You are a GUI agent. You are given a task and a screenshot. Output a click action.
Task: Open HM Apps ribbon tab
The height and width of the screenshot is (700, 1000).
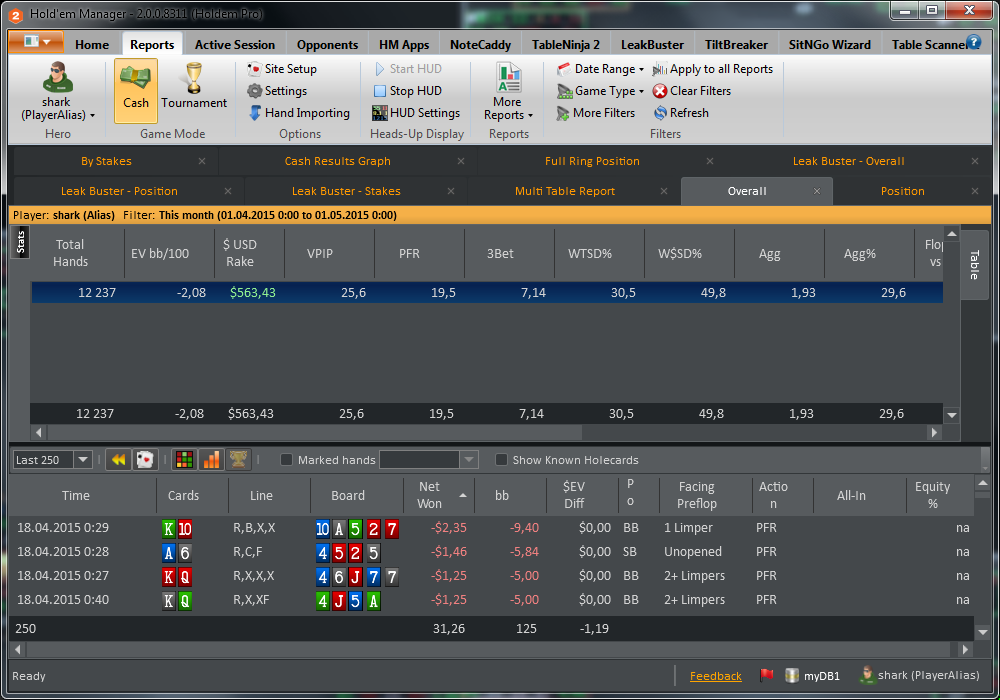click(404, 45)
